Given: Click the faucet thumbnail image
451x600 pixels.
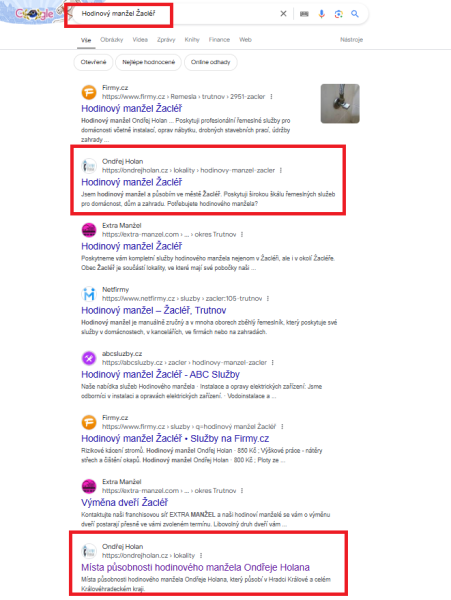Looking at the screenshot, I should click(340, 104).
